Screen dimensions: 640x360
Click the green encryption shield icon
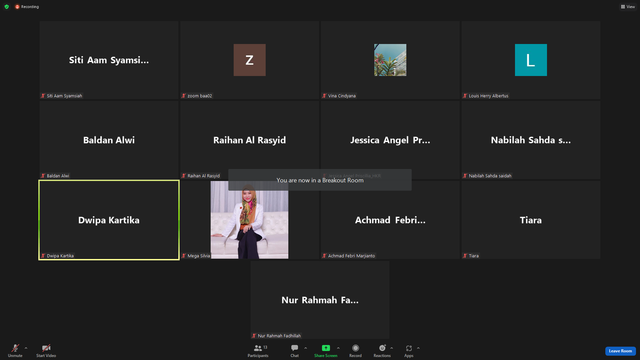point(7,7)
